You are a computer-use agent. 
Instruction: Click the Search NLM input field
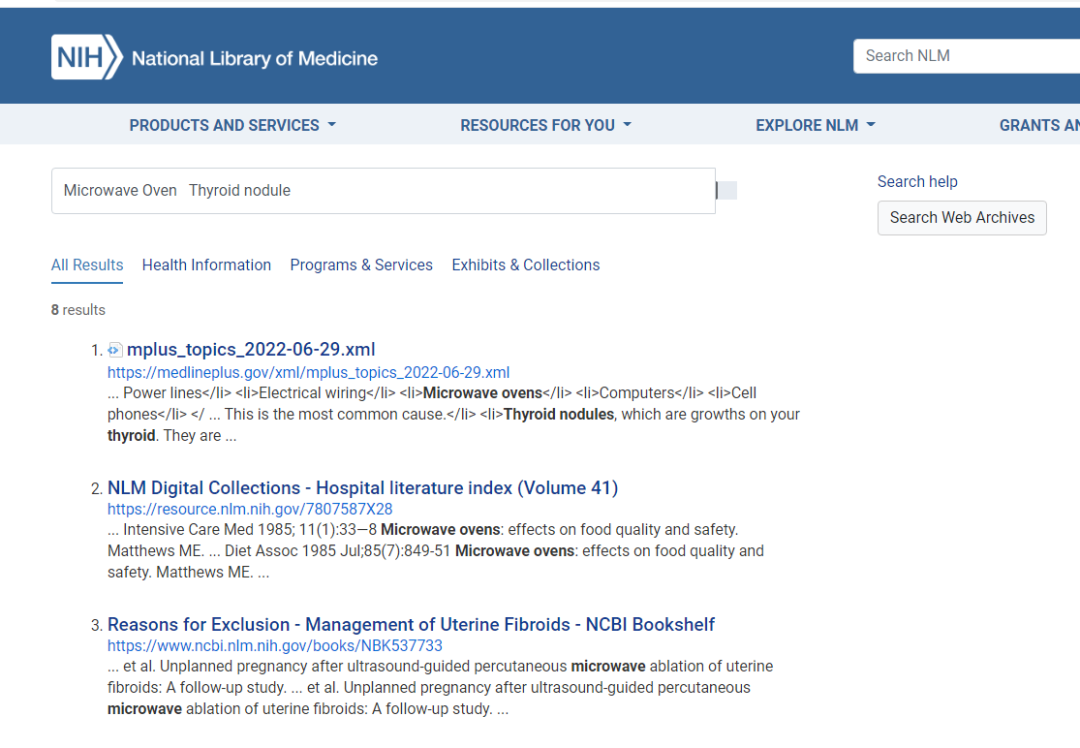[x=965, y=56]
